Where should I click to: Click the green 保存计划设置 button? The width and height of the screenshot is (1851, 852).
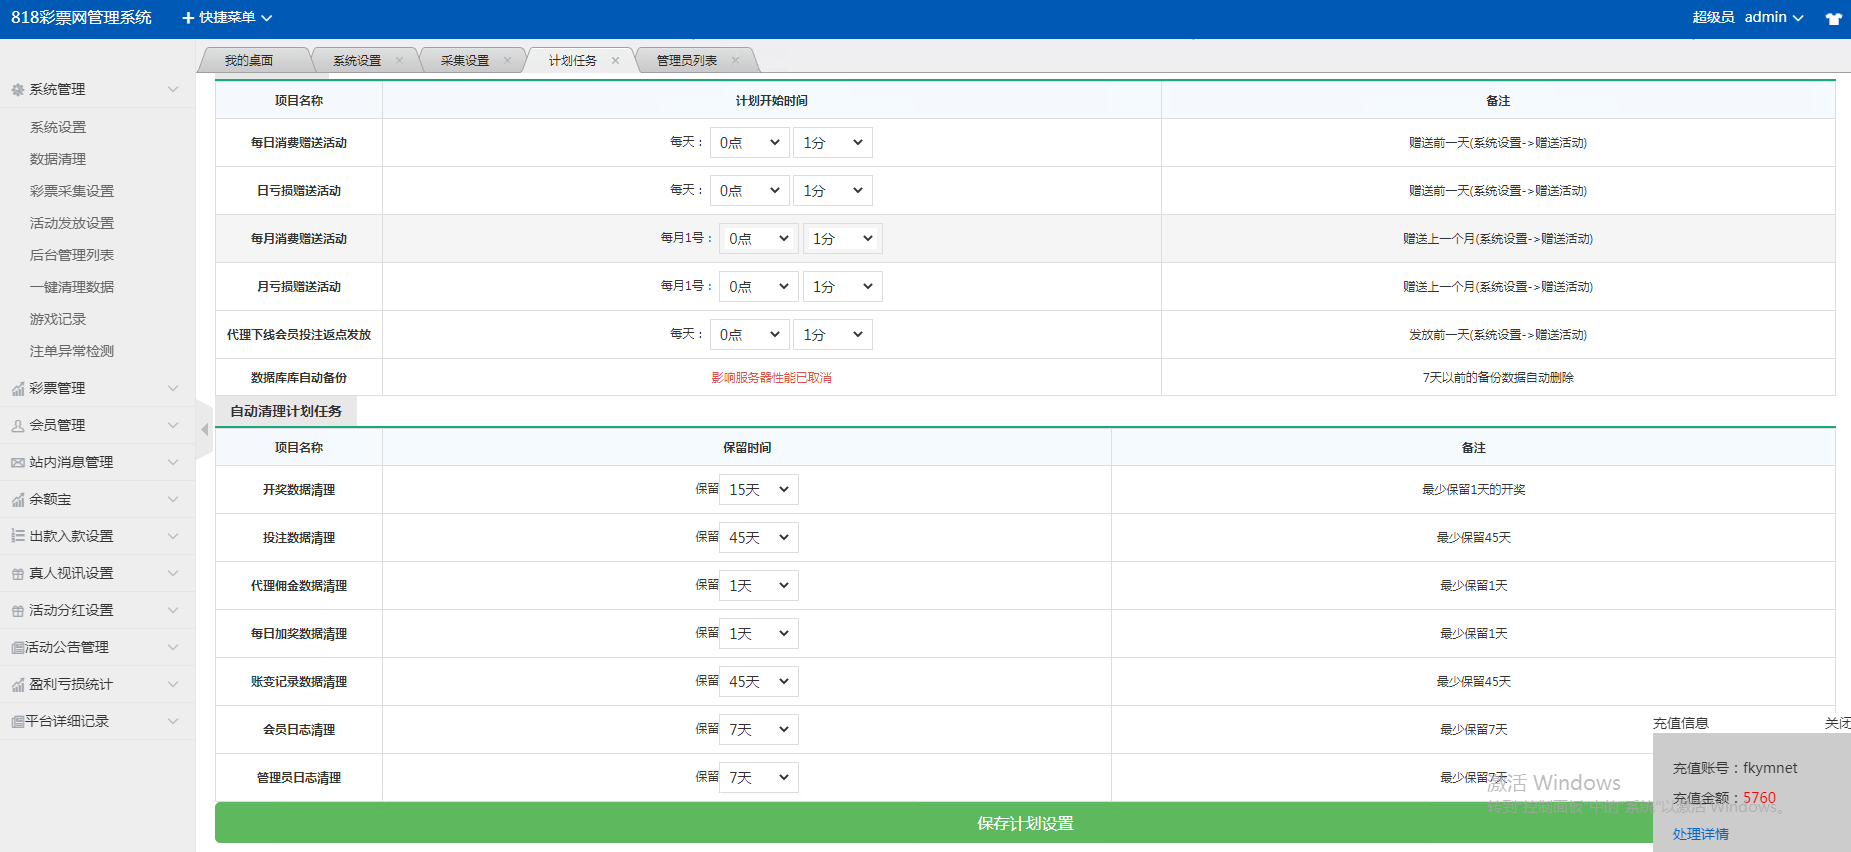tap(1025, 823)
